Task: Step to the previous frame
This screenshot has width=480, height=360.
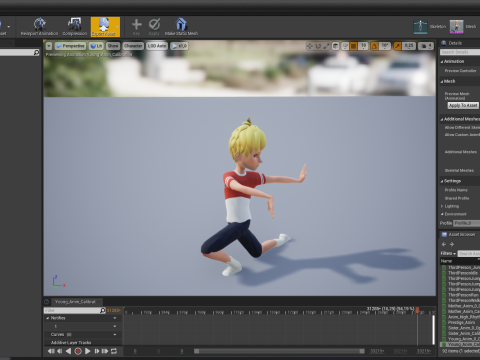Action: [60, 351]
